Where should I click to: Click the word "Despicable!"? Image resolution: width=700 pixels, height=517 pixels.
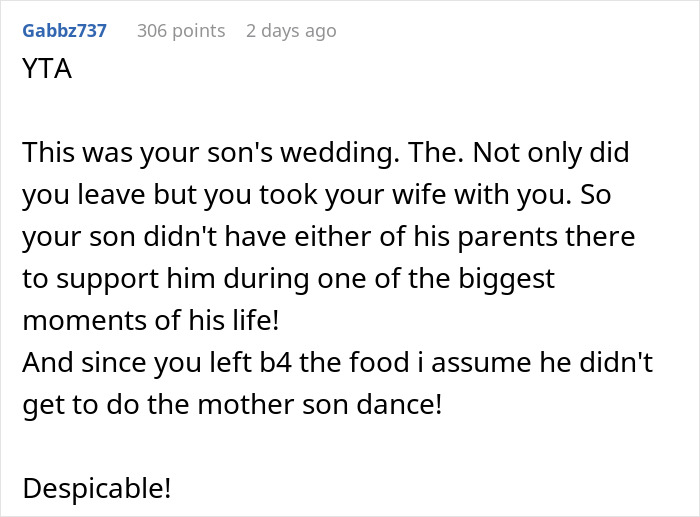[x=97, y=489]
